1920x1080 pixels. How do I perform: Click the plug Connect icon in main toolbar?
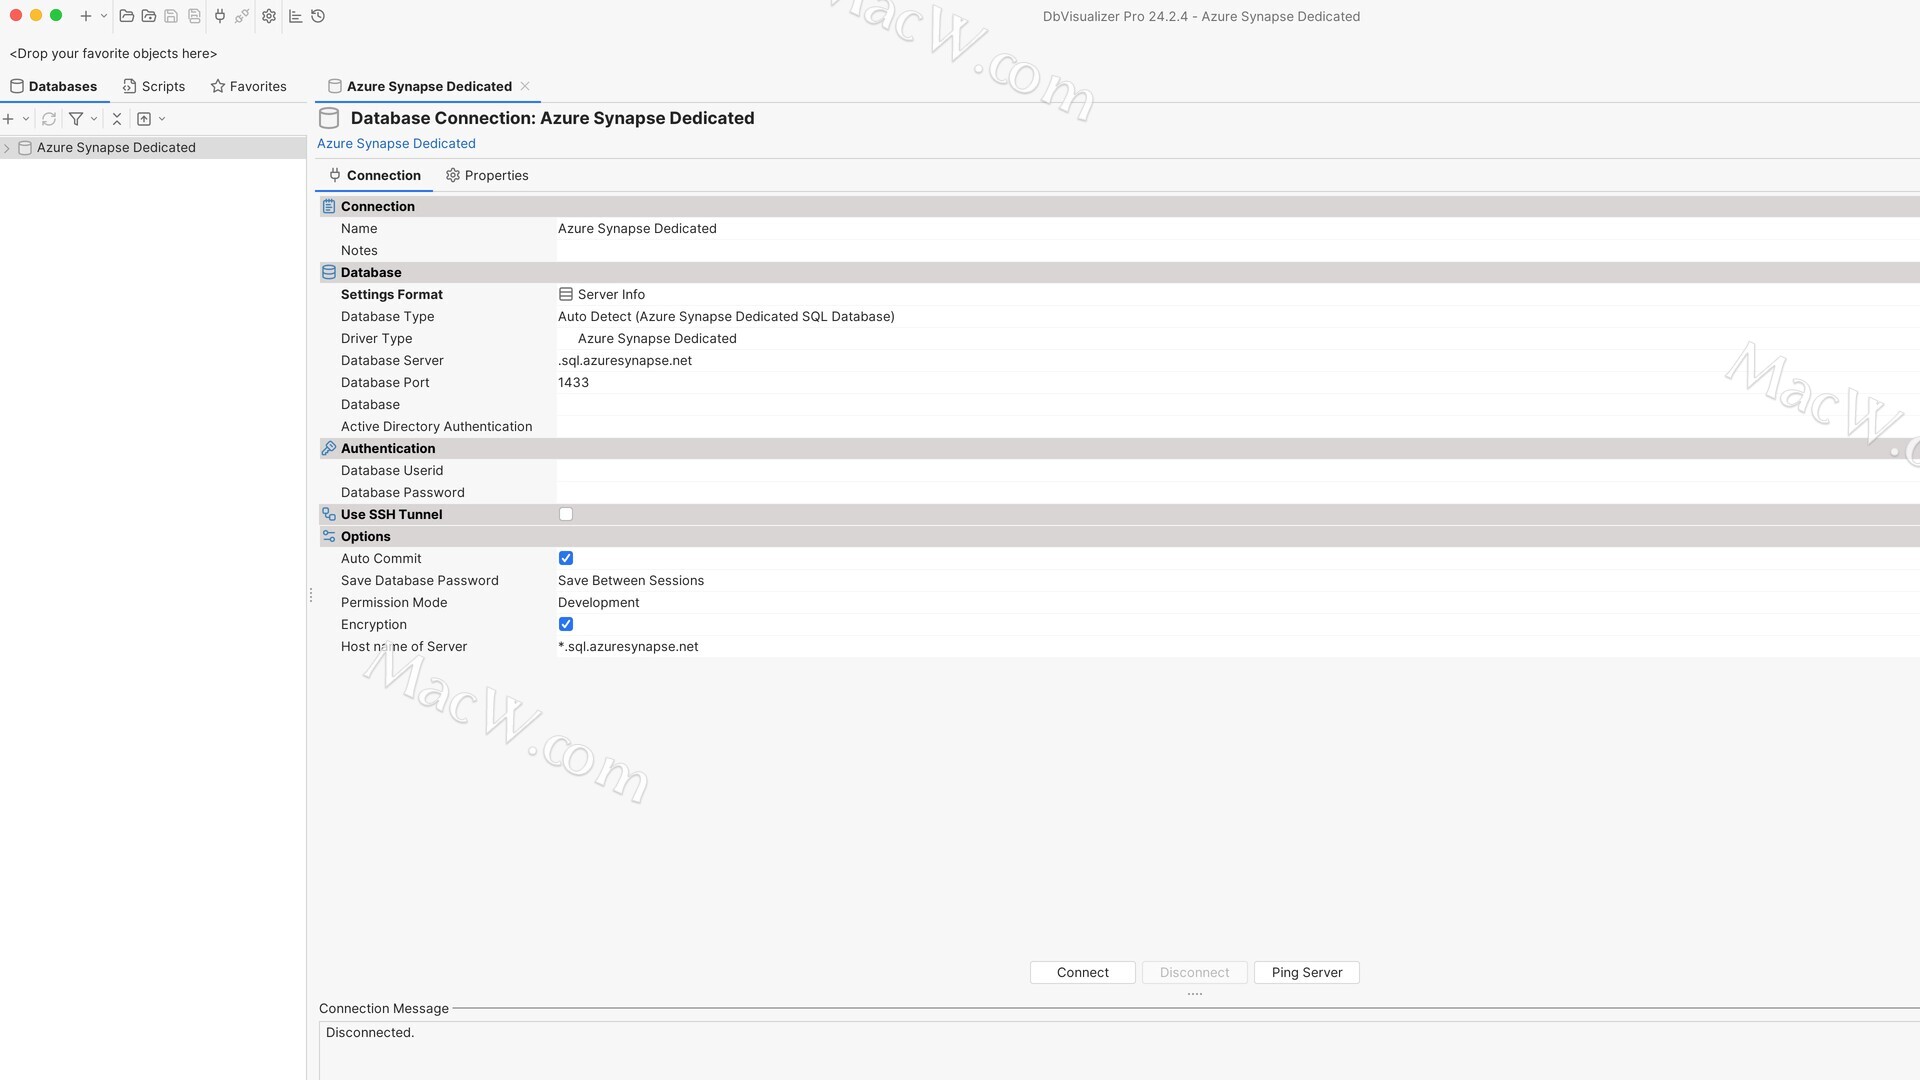pyautogui.click(x=220, y=16)
